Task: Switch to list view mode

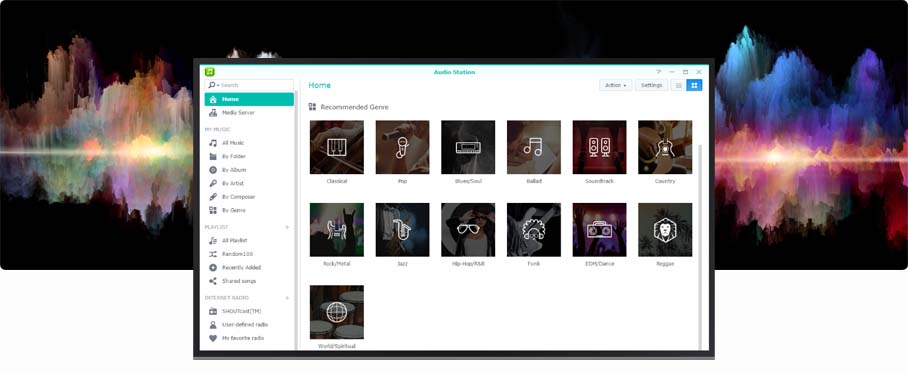Action: tap(678, 85)
